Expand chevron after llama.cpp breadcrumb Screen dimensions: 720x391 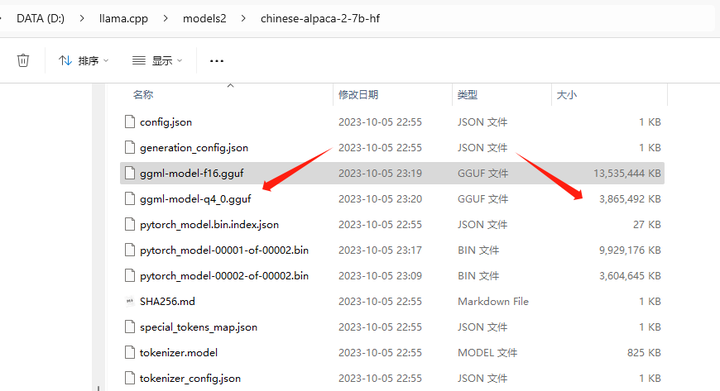165,18
